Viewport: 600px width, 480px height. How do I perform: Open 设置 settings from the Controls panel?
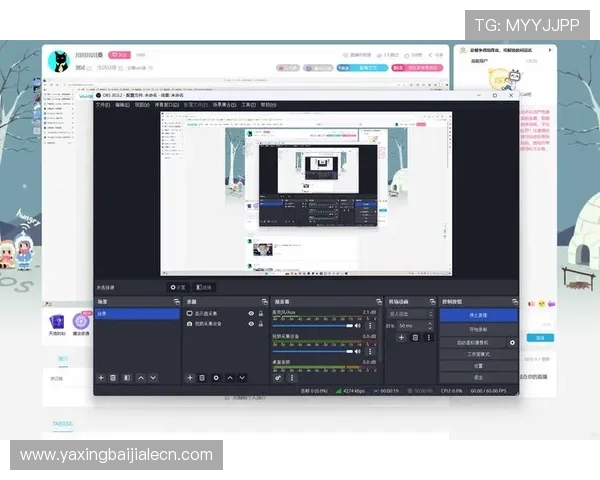click(478, 366)
